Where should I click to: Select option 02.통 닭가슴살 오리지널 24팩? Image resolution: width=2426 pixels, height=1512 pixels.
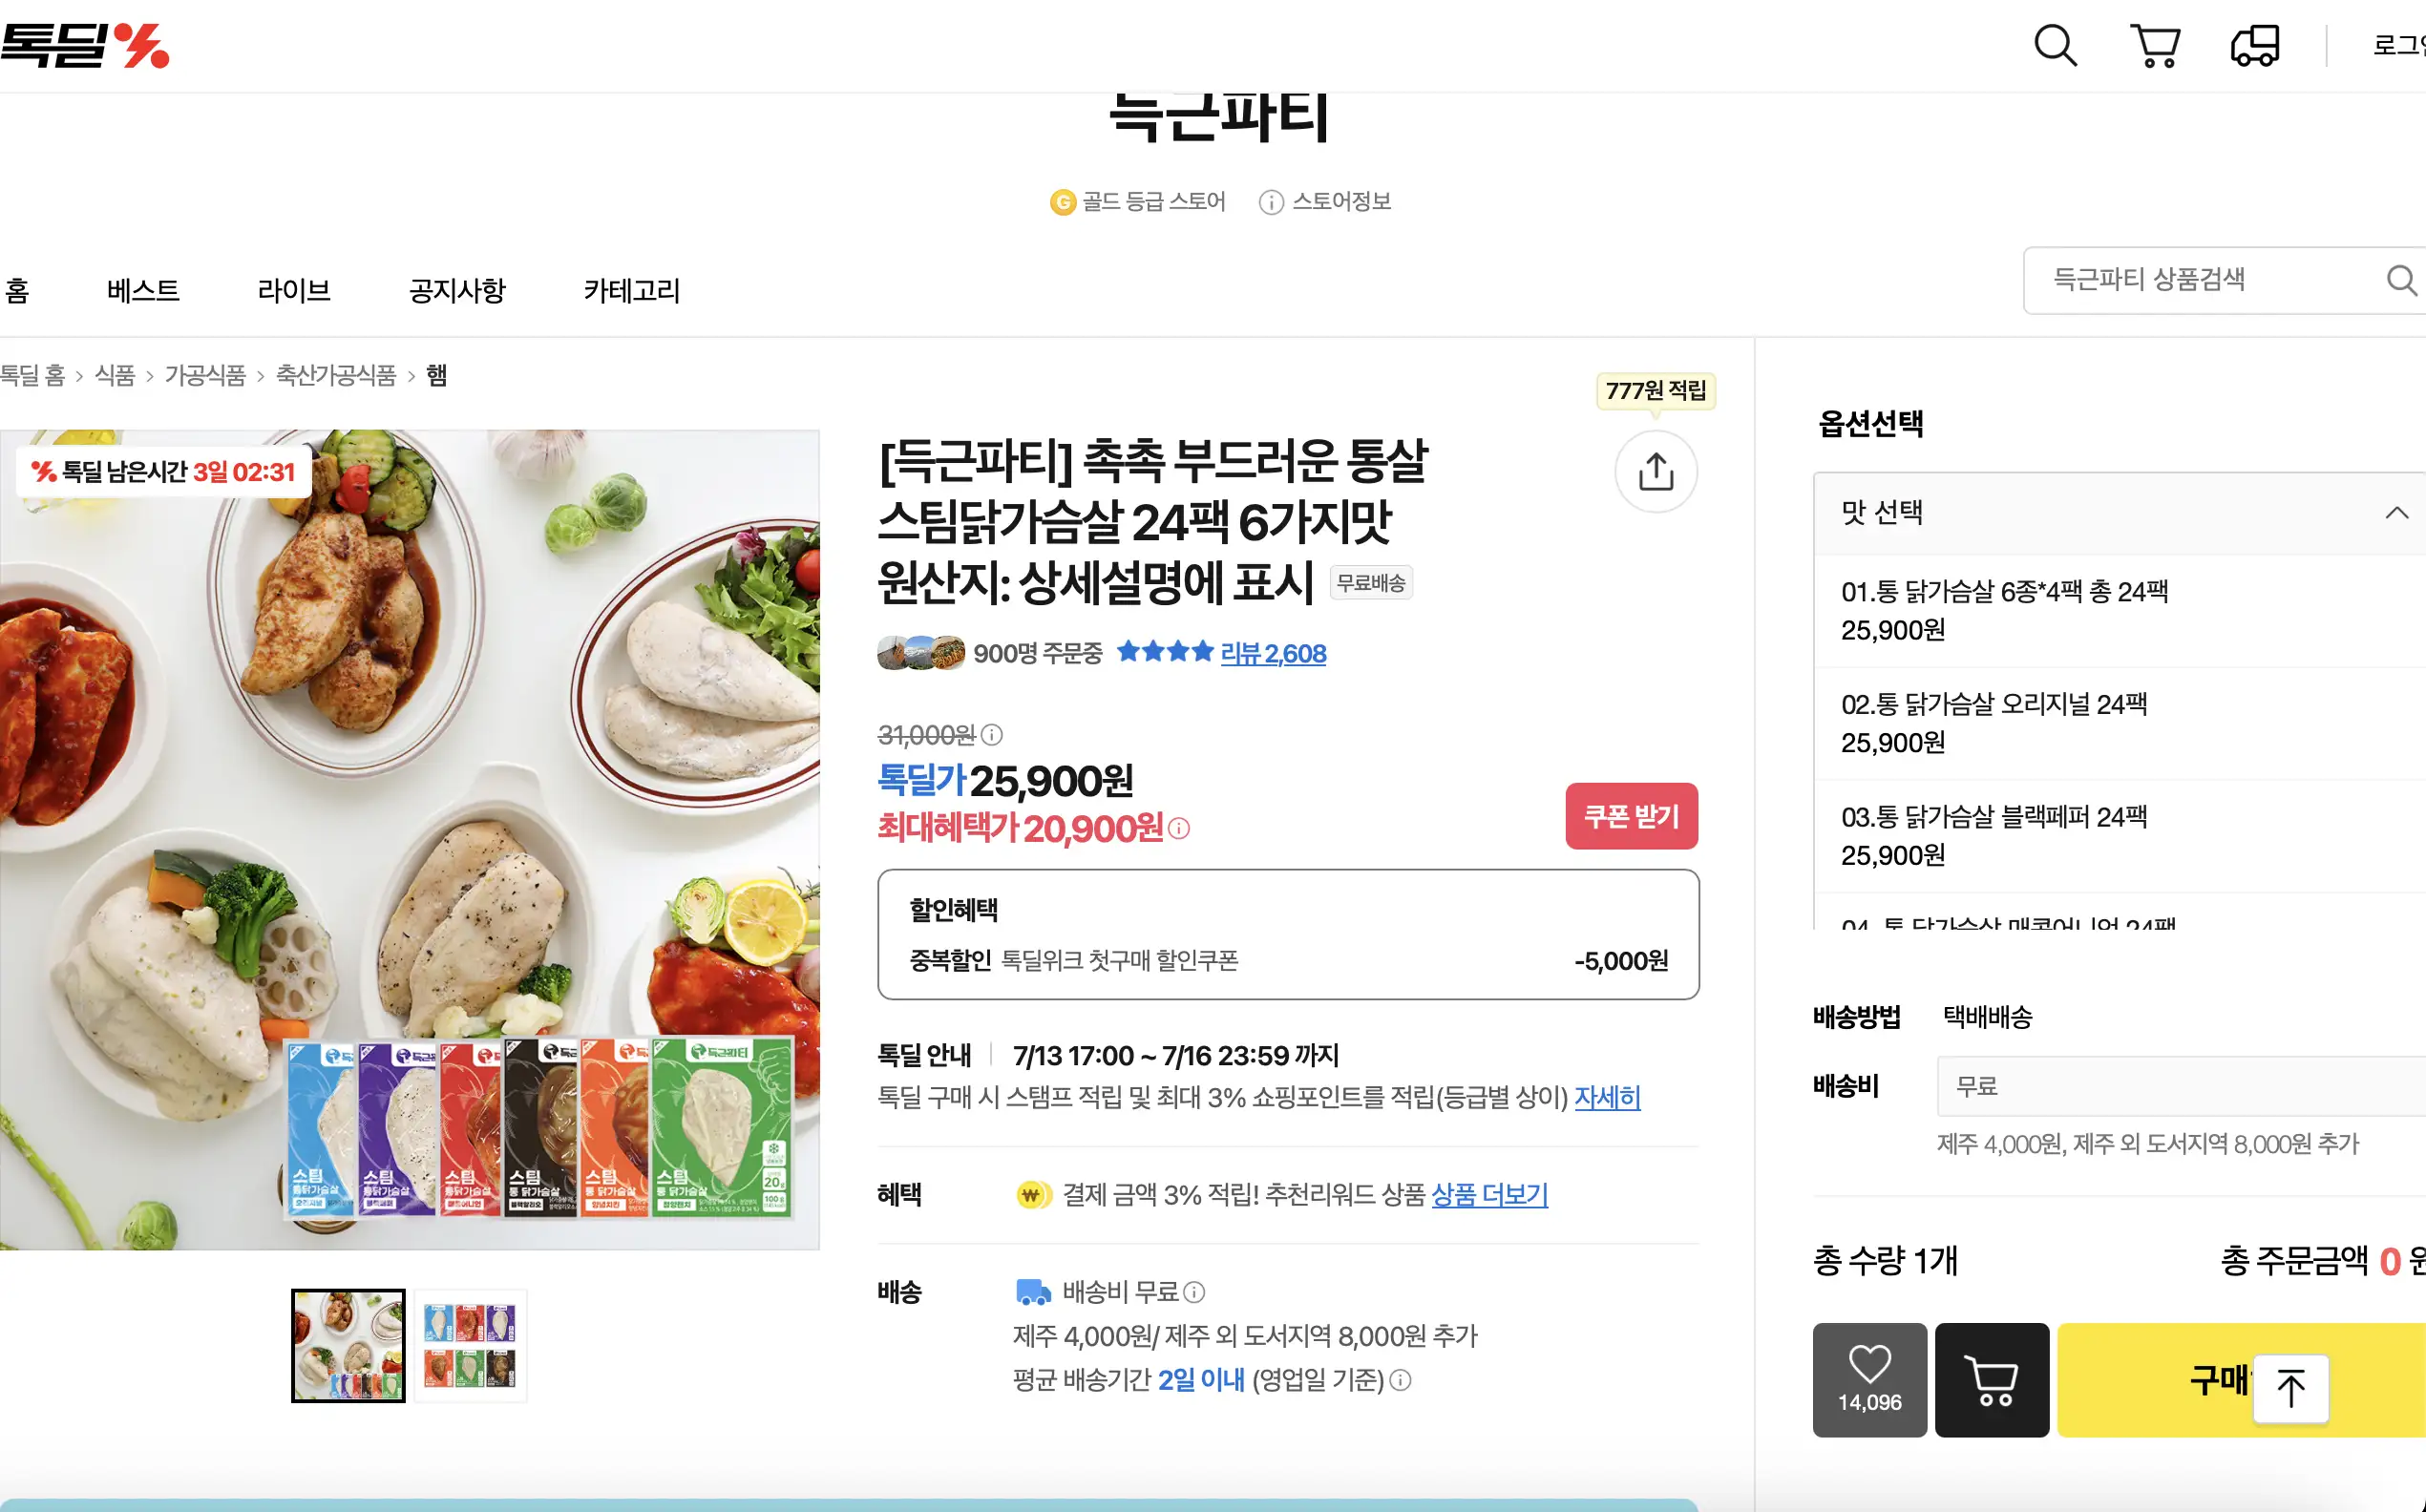coord(2119,723)
